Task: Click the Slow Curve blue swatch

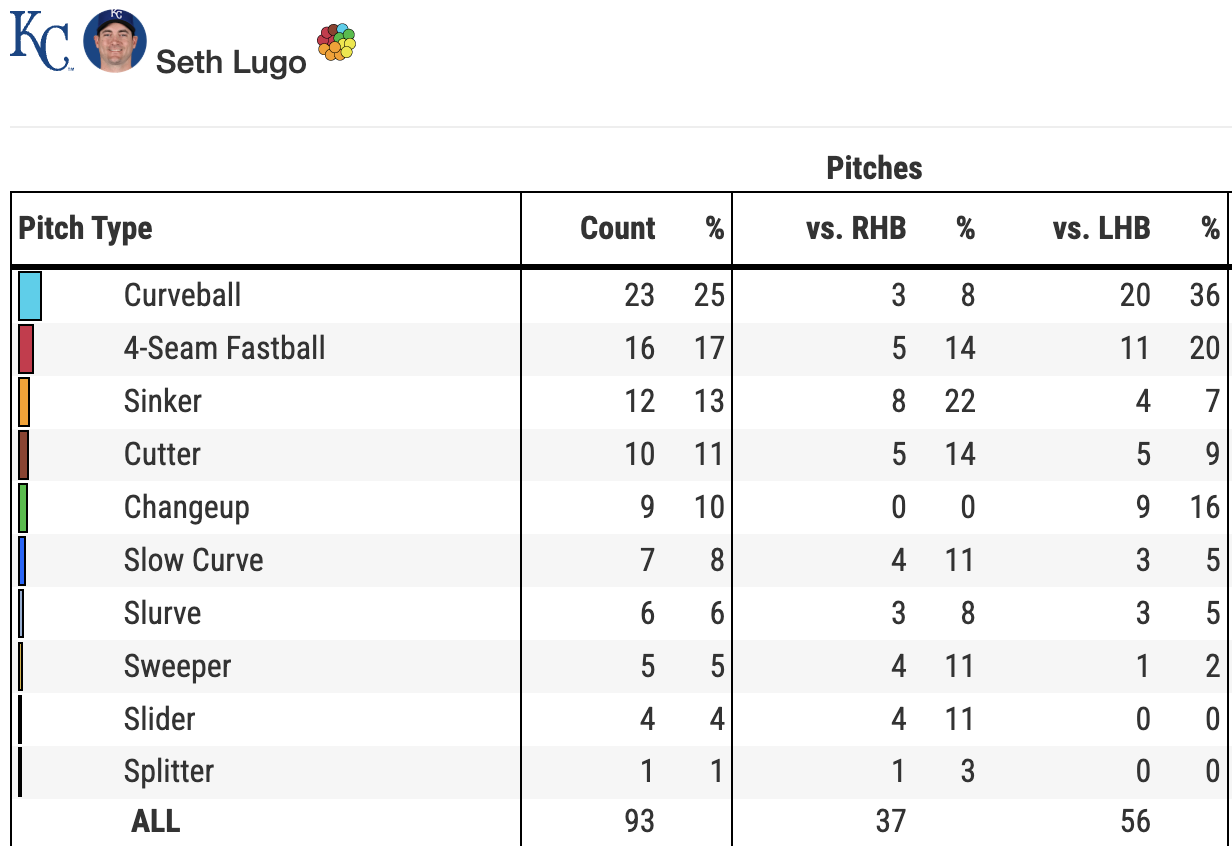Action: (22, 561)
